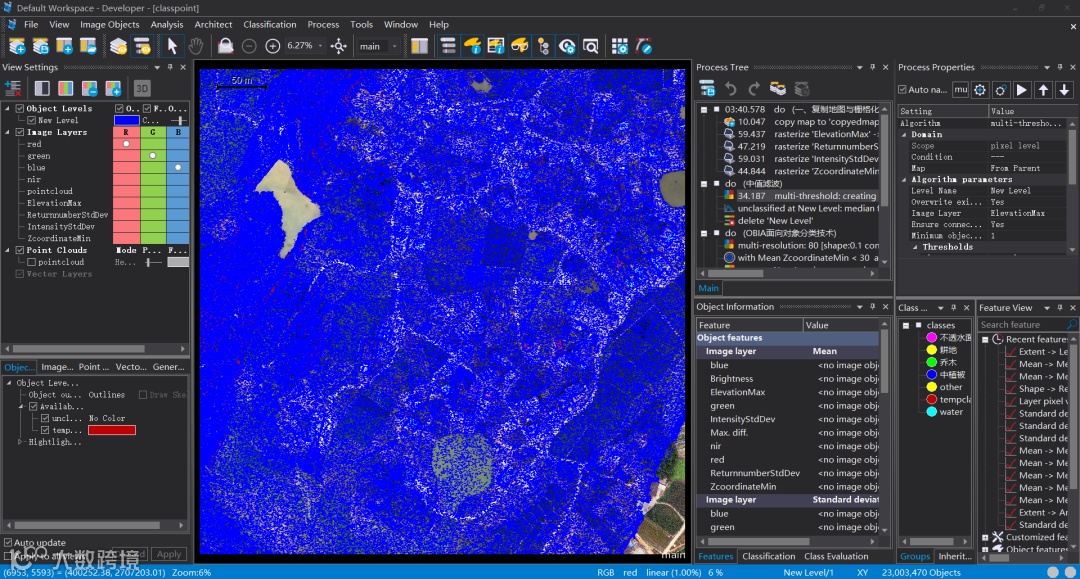Open the zoom percentage dropdown
The width and height of the screenshot is (1080, 579).
(x=320, y=46)
